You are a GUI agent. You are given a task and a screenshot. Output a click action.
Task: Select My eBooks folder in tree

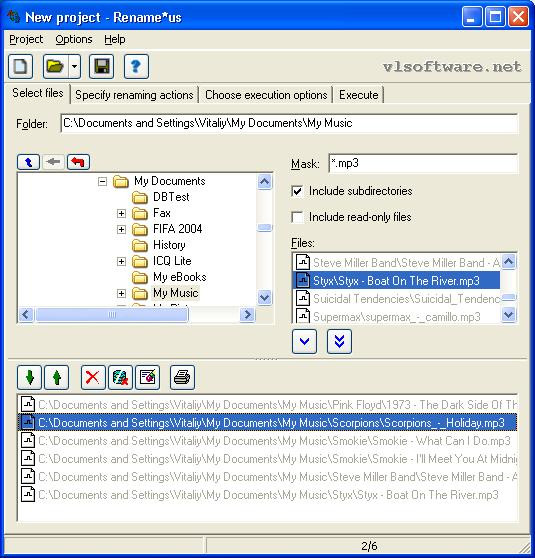(180, 277)
